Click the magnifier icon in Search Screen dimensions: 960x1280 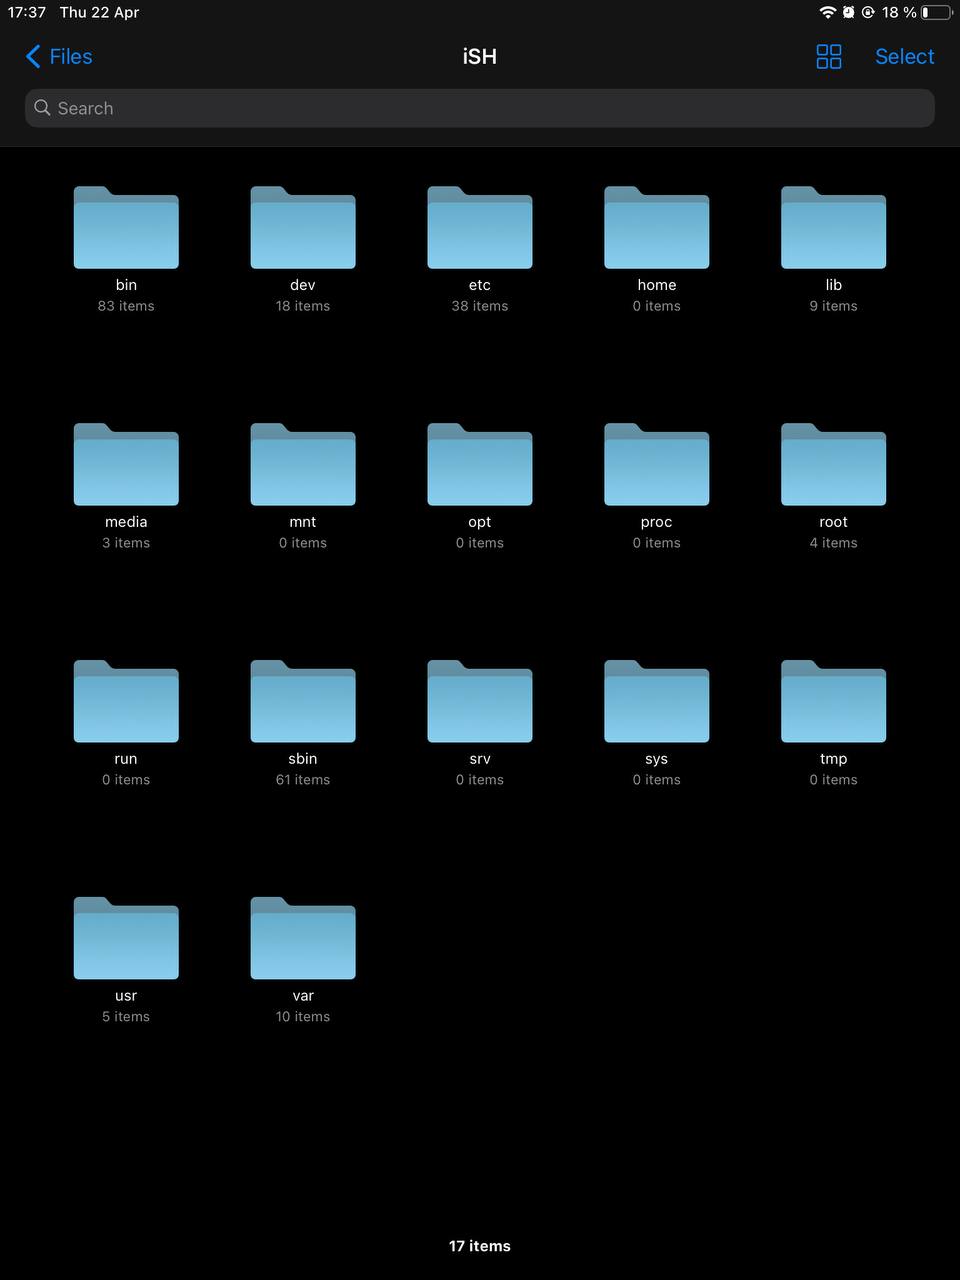point(42,107)
